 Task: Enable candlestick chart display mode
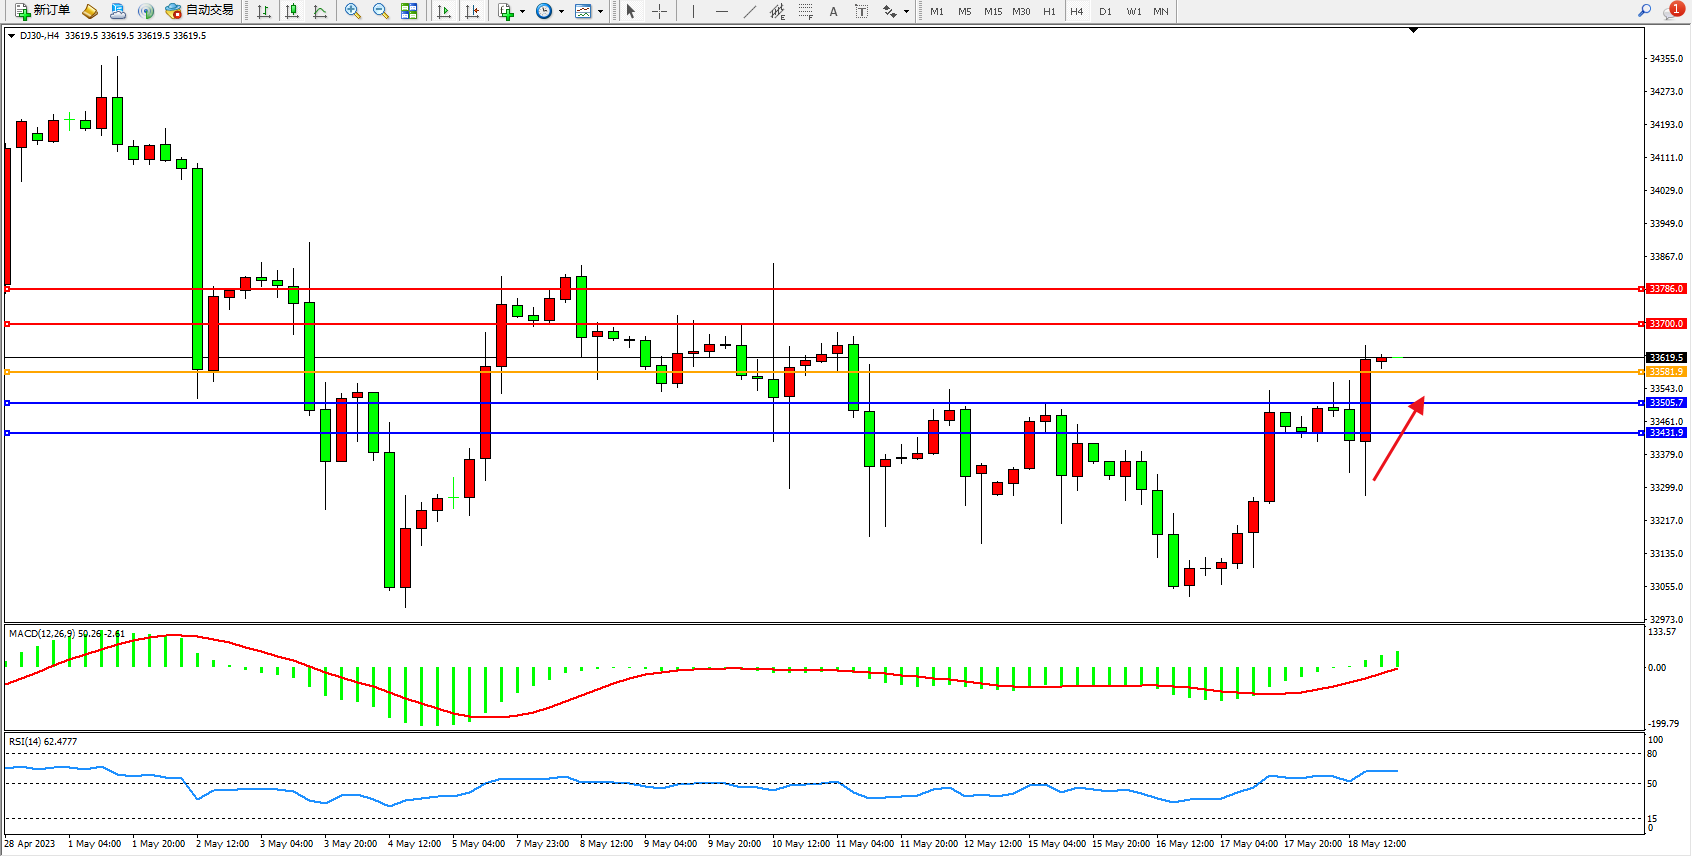[292, 11]
